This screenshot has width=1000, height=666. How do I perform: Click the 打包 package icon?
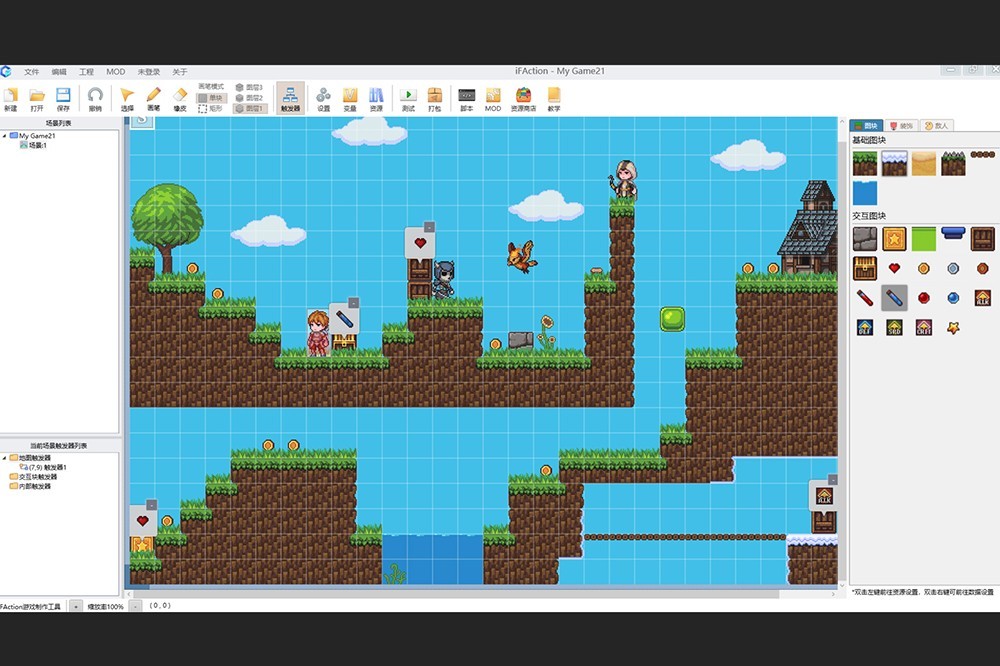tap(435, 97)
